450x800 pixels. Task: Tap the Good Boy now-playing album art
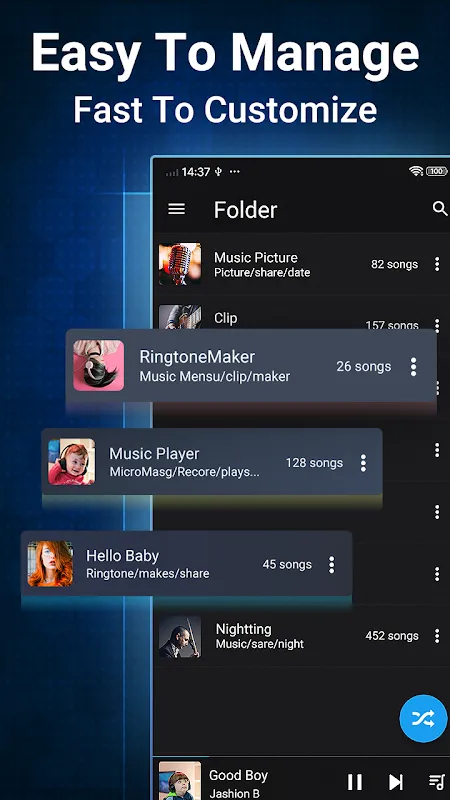click(x=180, y=781)
